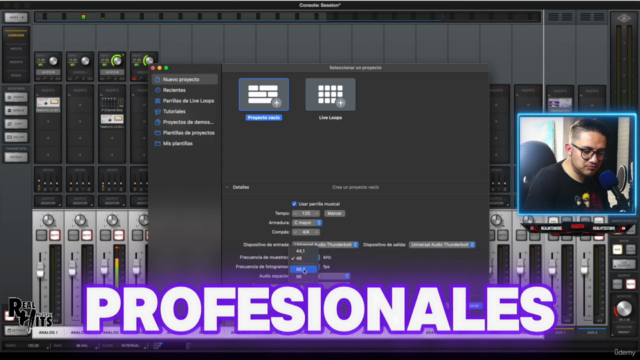Open the Dispositivo de entrada dropdown
Viewport: 640px width, 360px height.
point(325,245)
